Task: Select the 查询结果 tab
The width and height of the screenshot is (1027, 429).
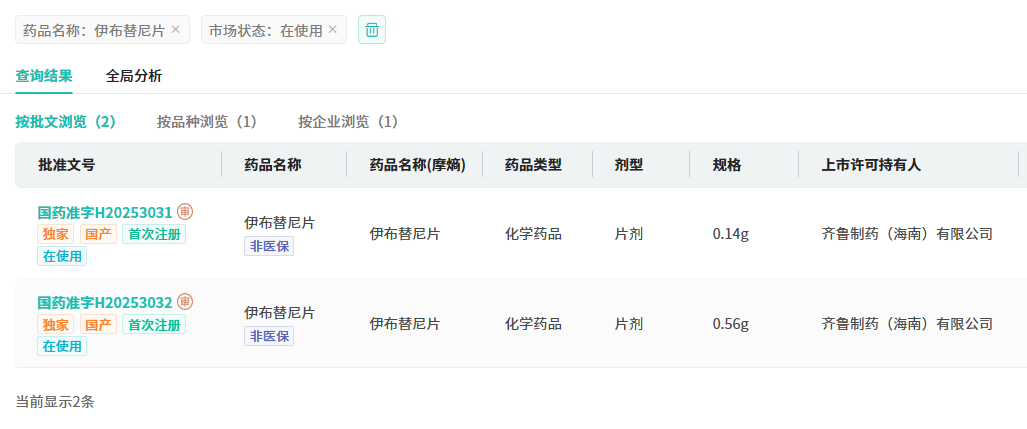Action: (x=44, y=76)
